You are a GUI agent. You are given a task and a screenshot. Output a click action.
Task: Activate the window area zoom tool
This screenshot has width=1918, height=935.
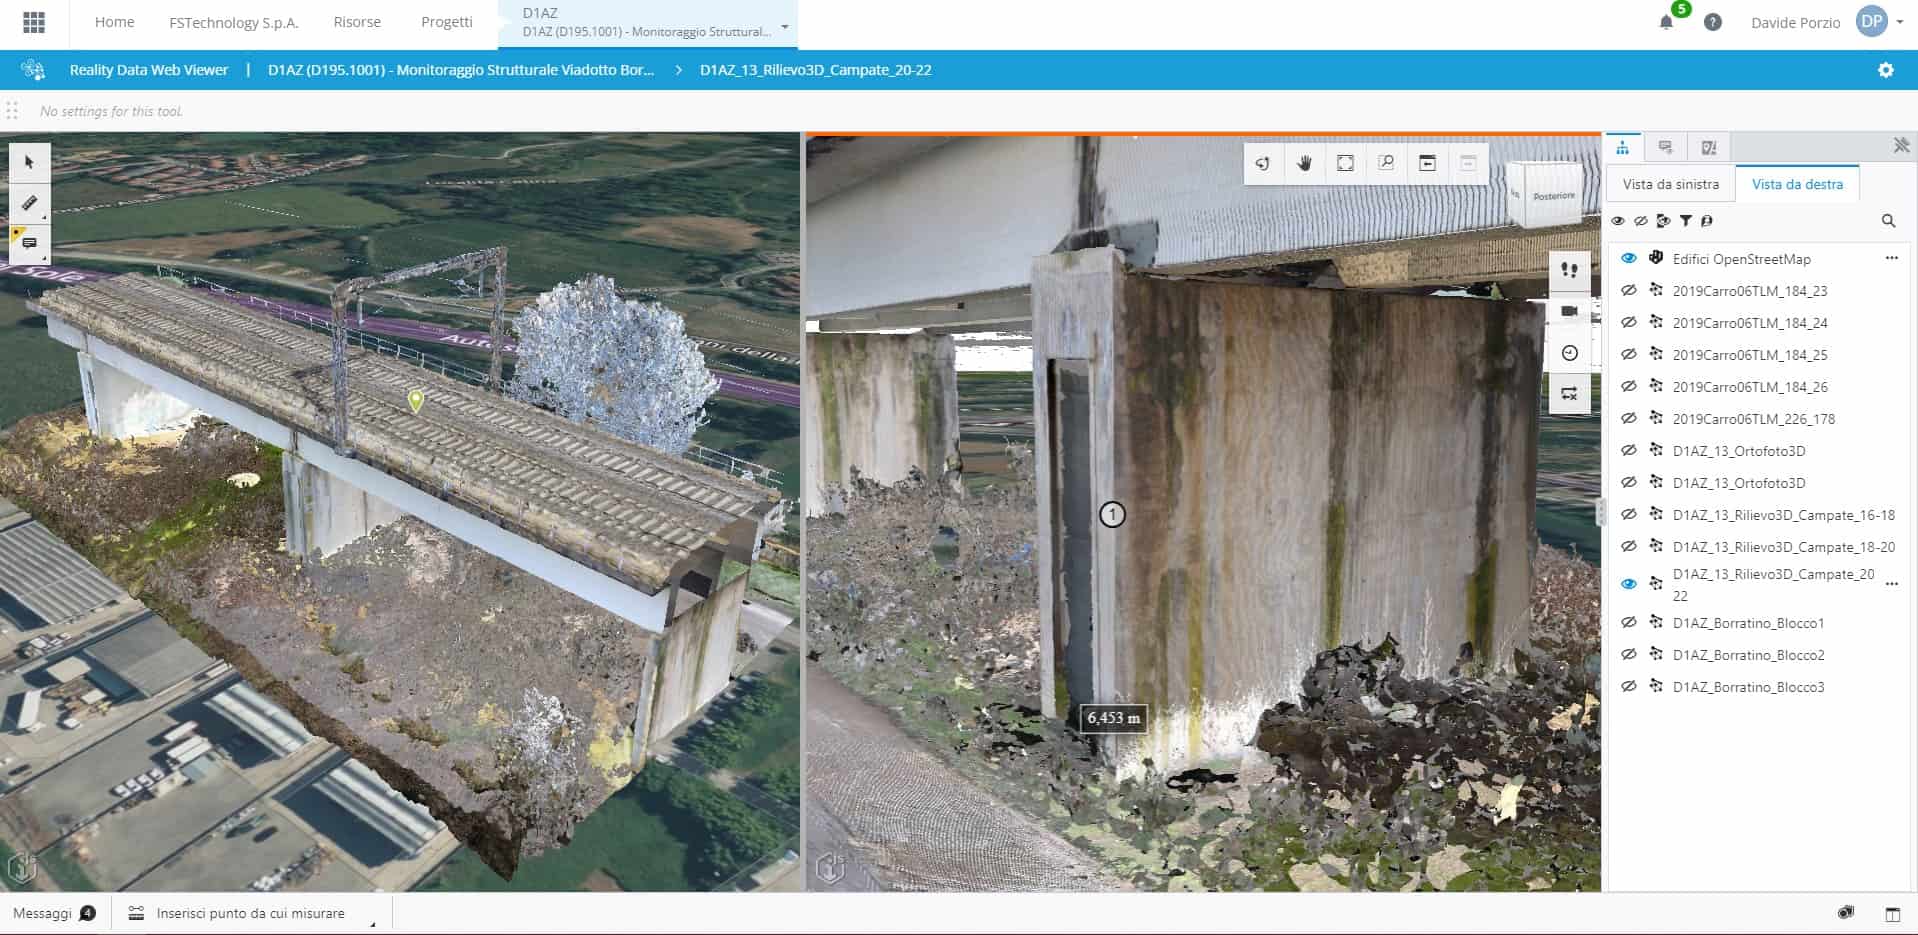point(1386,164)
